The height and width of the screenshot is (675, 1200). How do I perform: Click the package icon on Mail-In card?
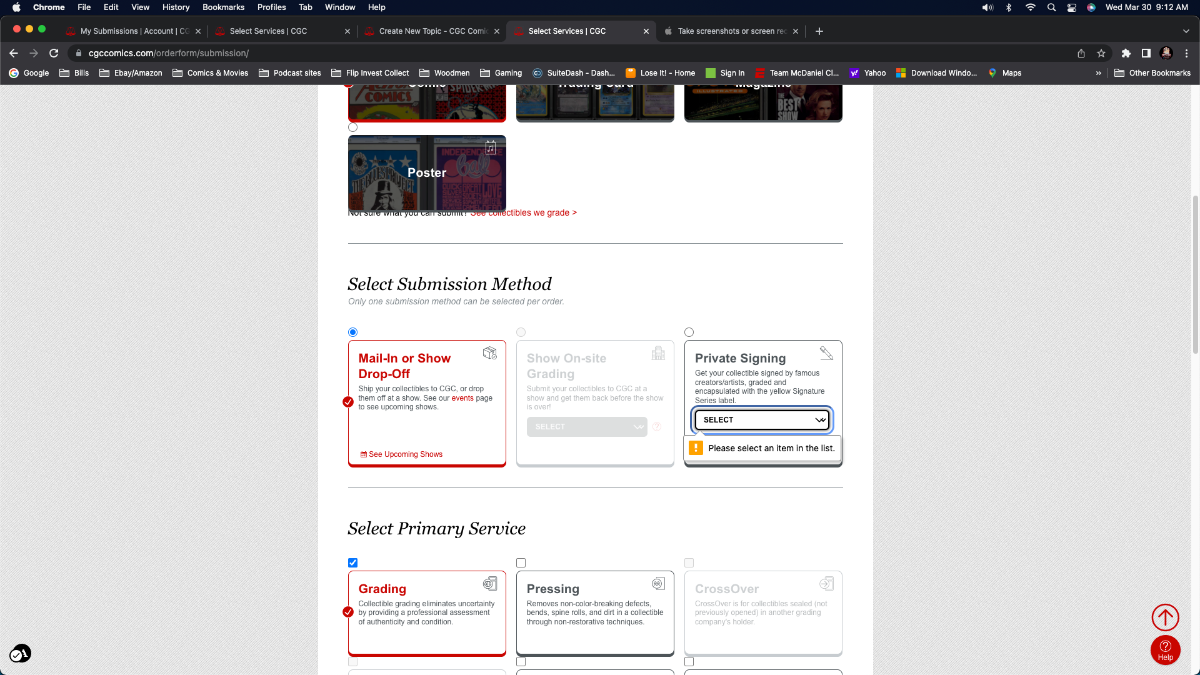coord(490,353)
